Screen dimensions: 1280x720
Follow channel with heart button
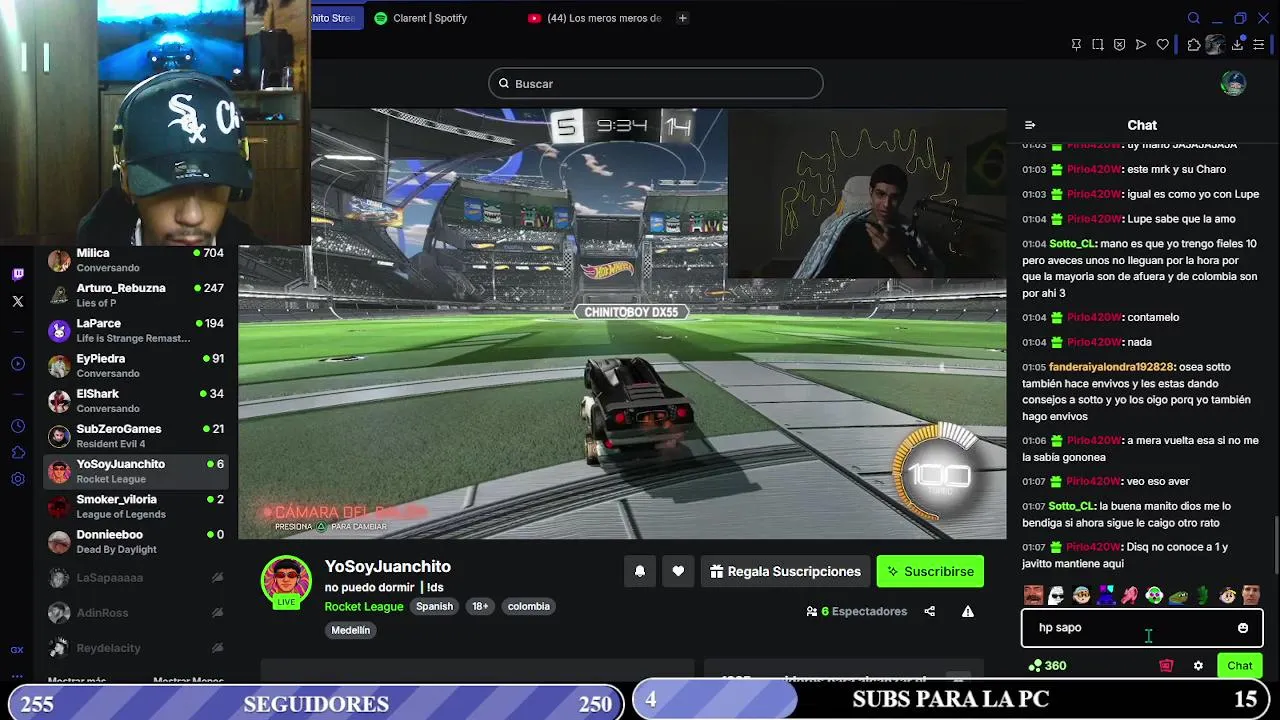(678, 571)
